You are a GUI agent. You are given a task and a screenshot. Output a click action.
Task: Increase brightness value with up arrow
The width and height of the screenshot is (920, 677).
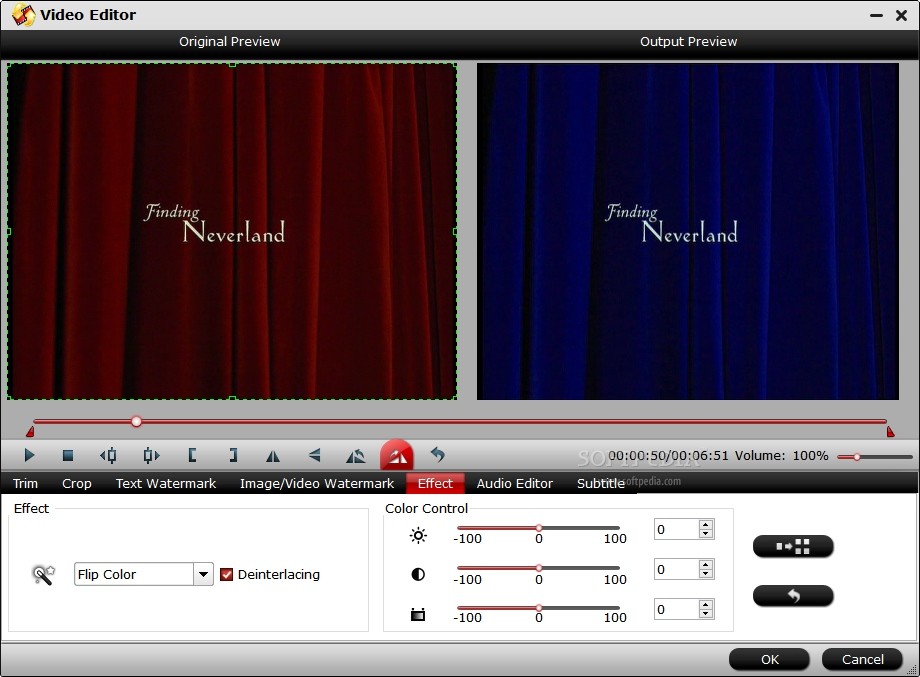(706, 524)
